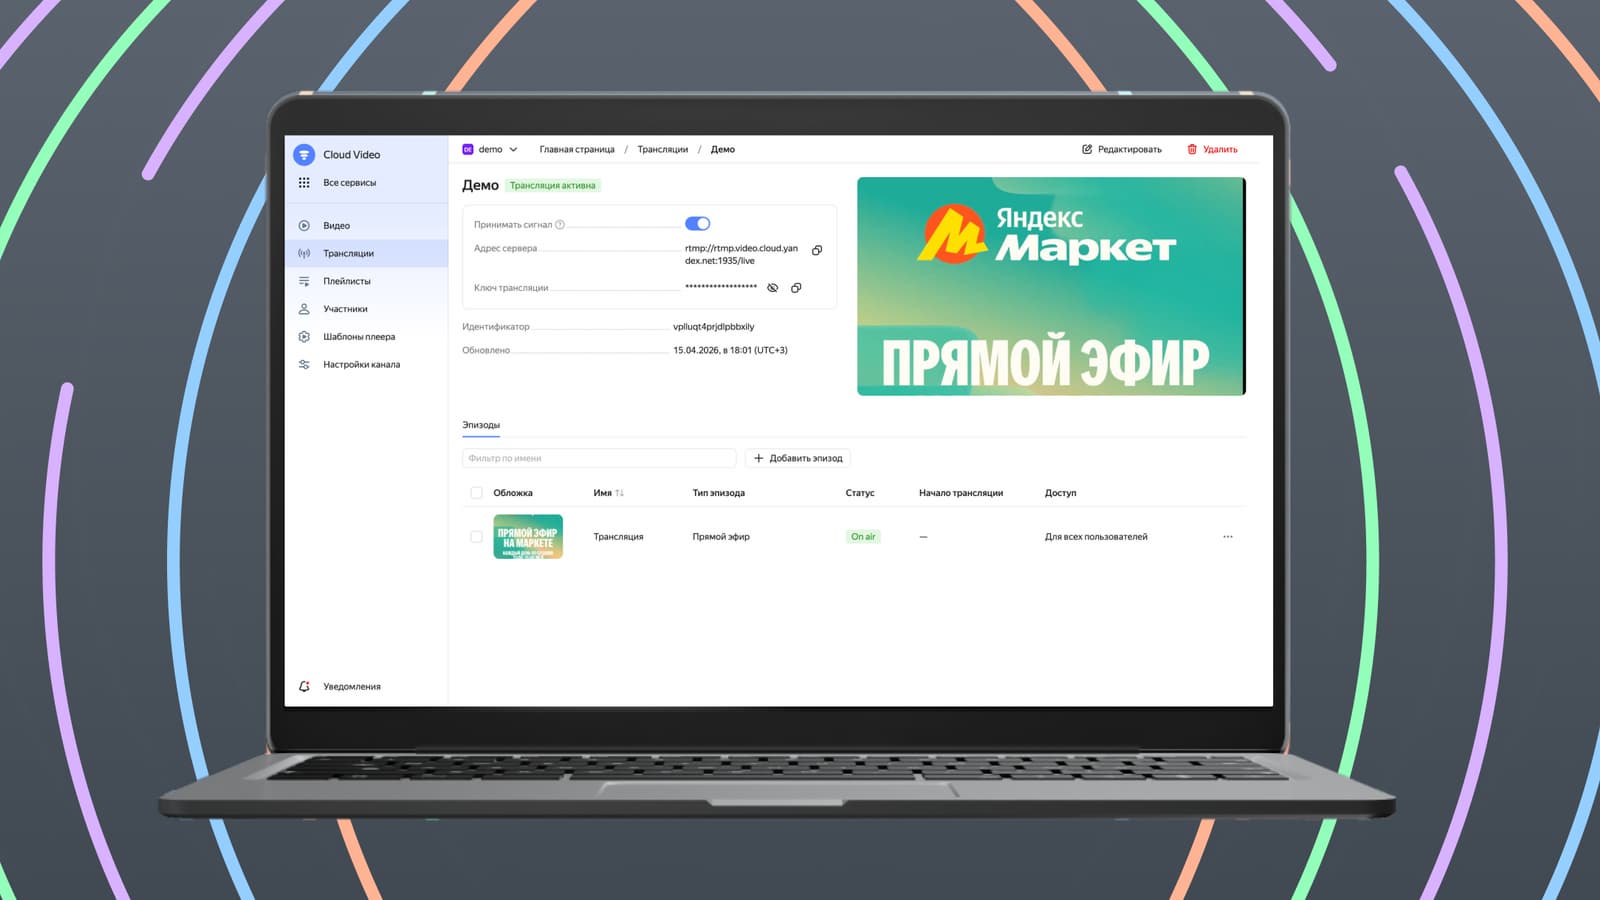Screen dimensions: 1600x900
Task: Open the Видео section in the sidebar
Action: click(366, 226)
